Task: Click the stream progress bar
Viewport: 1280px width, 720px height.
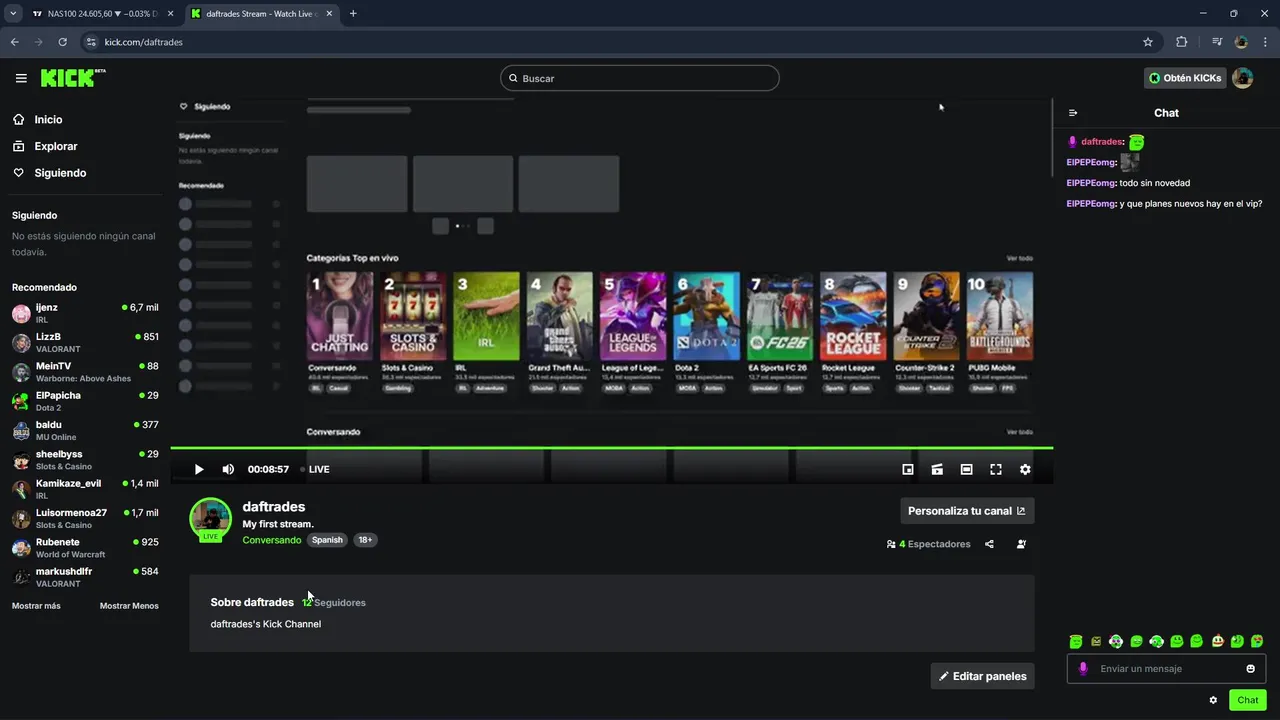Action: [x=612, y=448]
